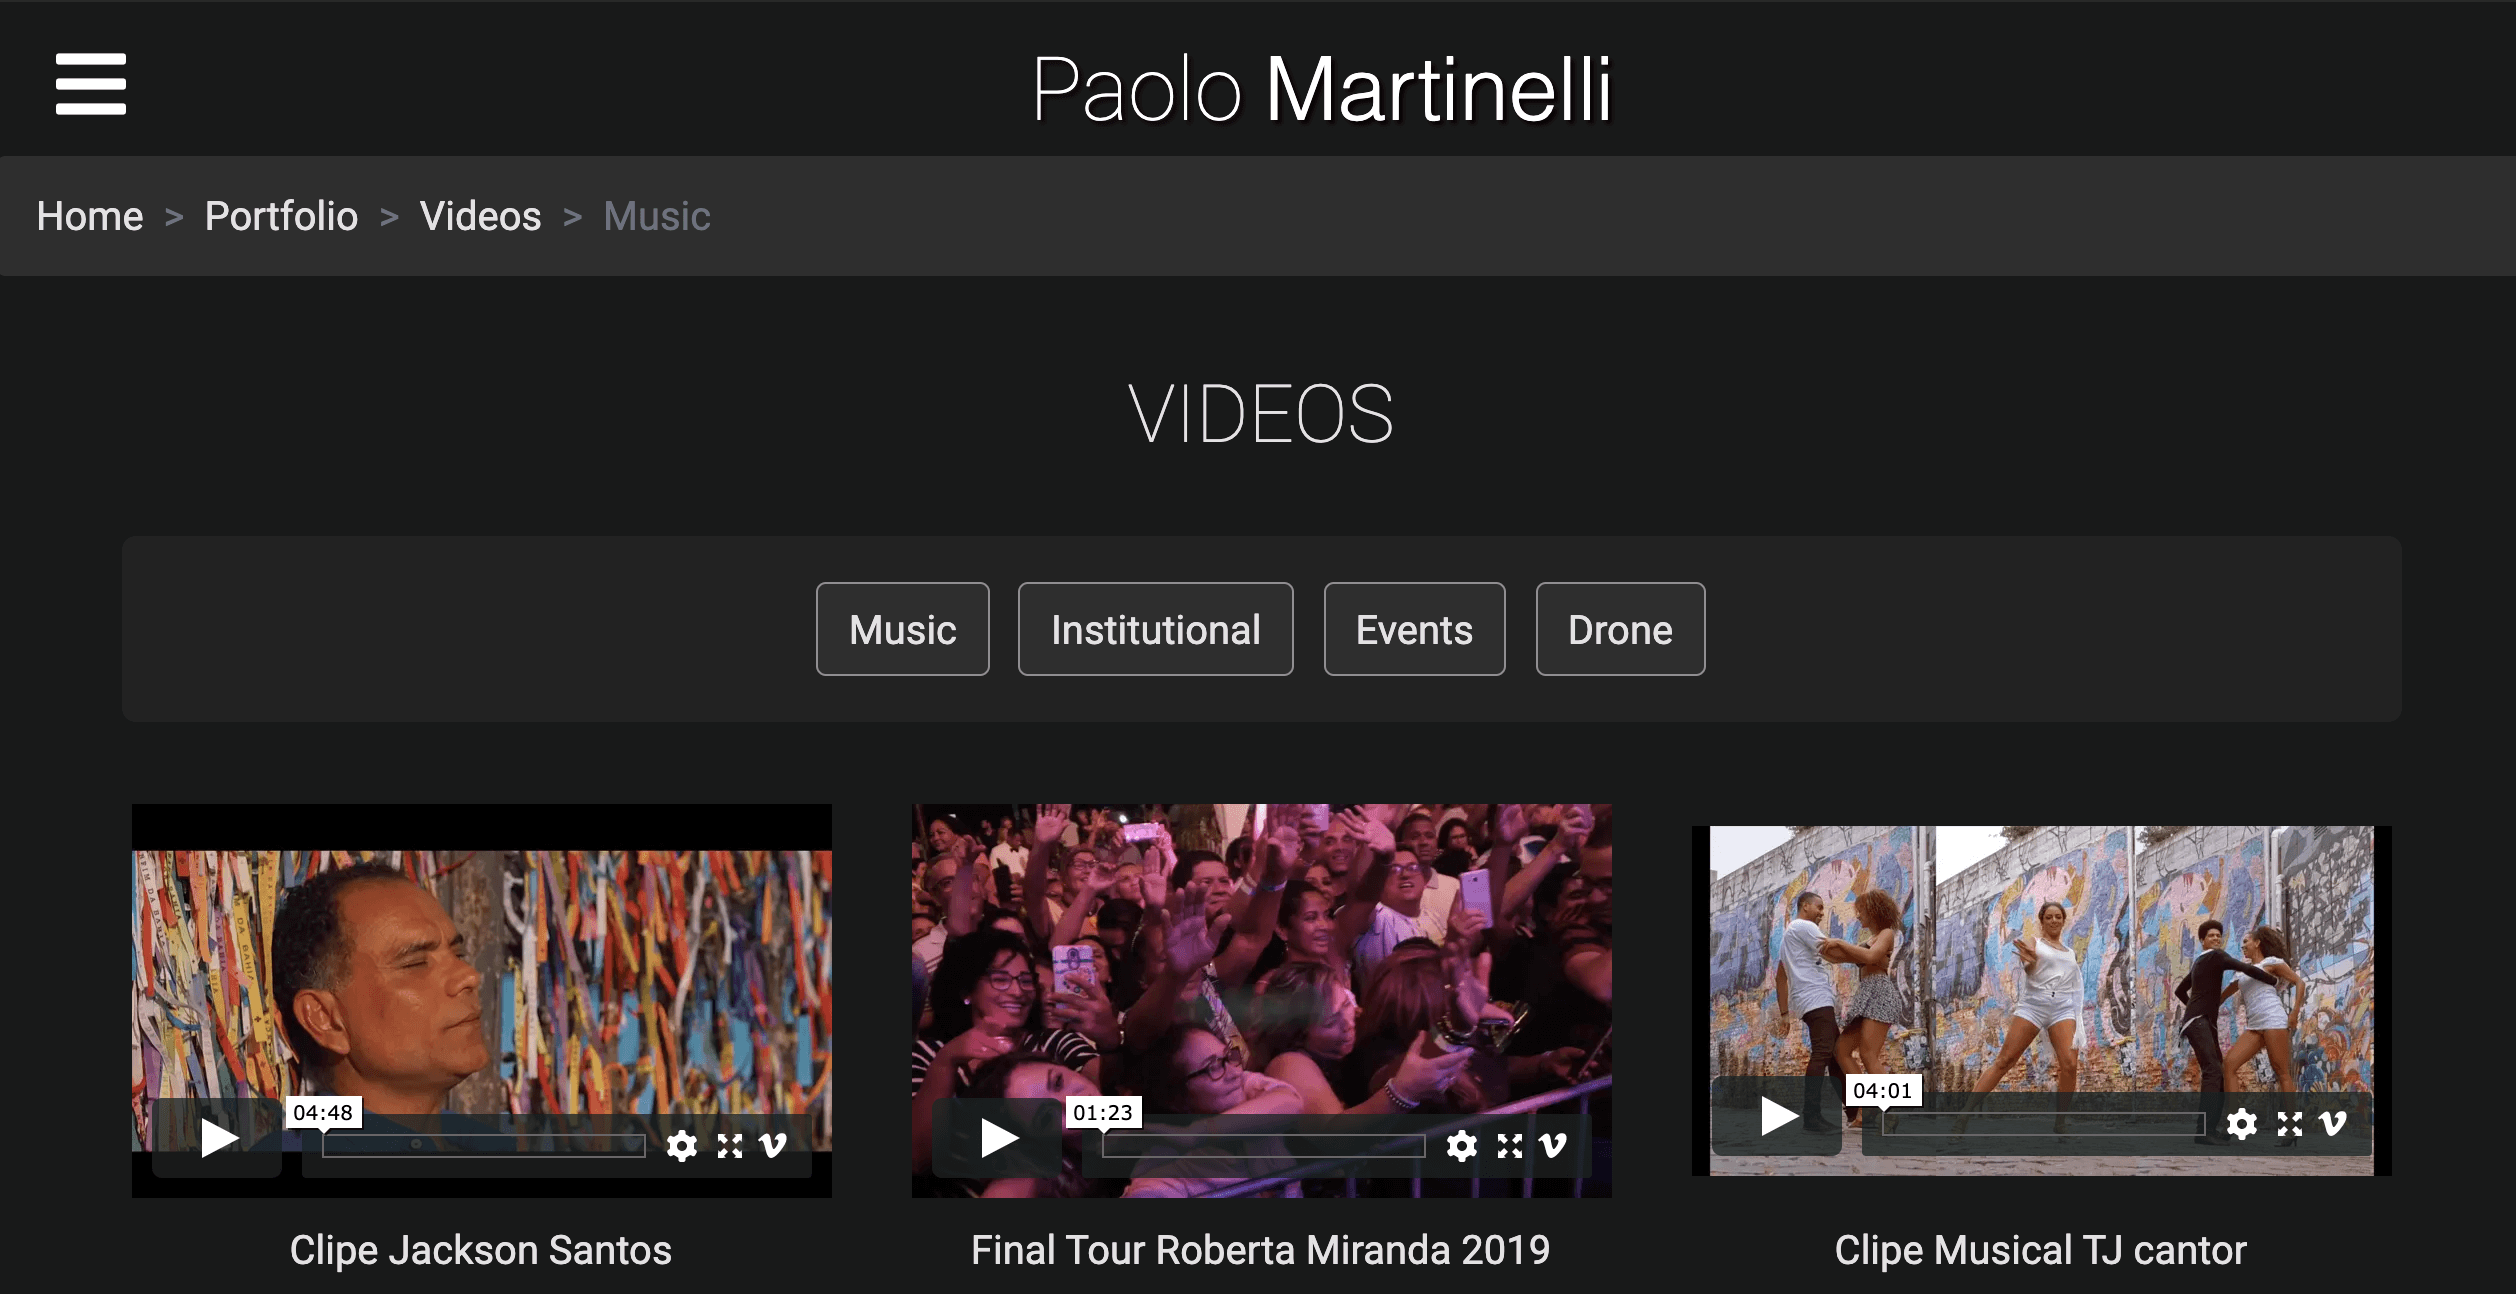
Task: Select the Music filter category
Action: 901,629
